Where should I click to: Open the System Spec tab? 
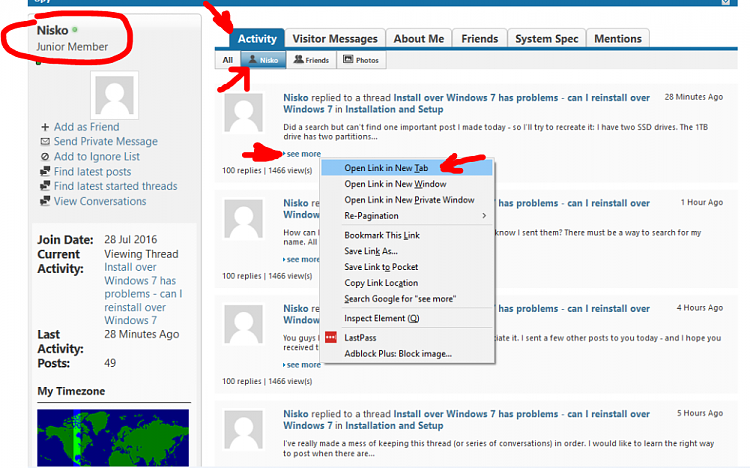[x=546, y=39]
